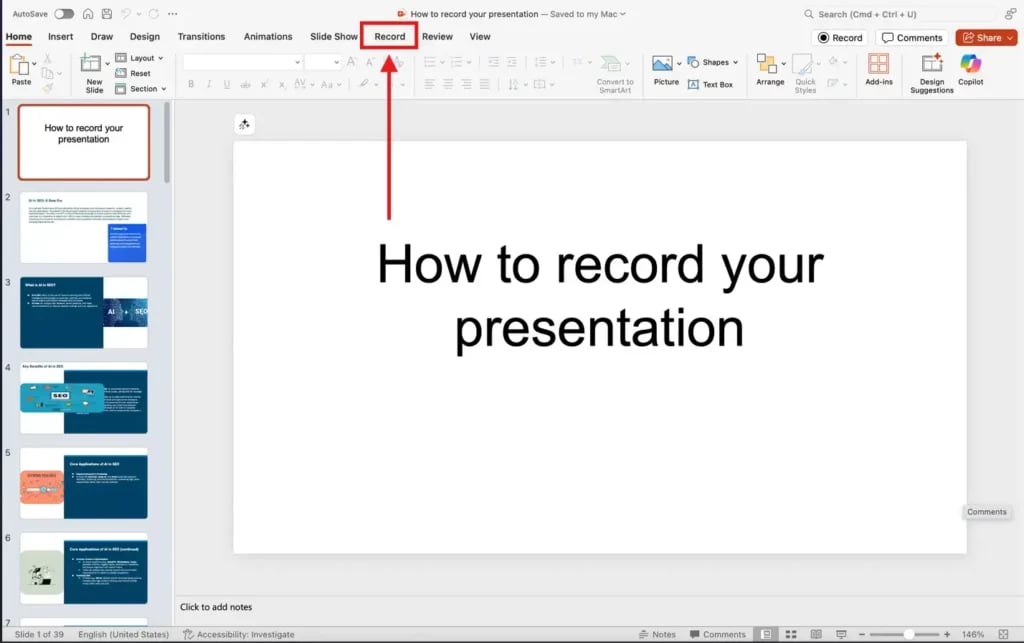The image size is (1024, 643).
Task: Switch to Reading view in status bar
Action: pos(815,633)
